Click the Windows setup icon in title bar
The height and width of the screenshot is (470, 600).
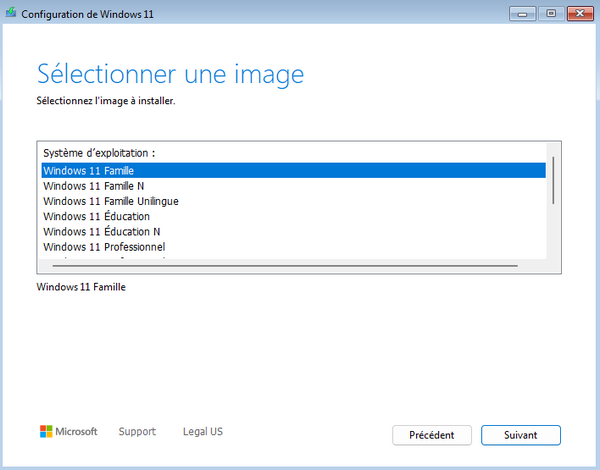[11, 13]
